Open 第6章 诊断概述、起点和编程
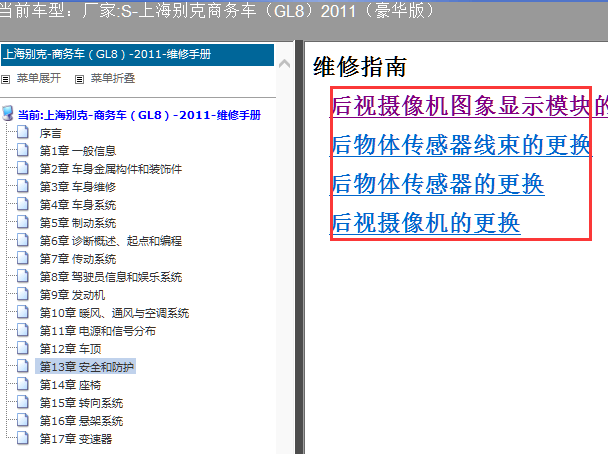Image resolution: width=608 pixels, height=454 pixels. coord(111,241)
